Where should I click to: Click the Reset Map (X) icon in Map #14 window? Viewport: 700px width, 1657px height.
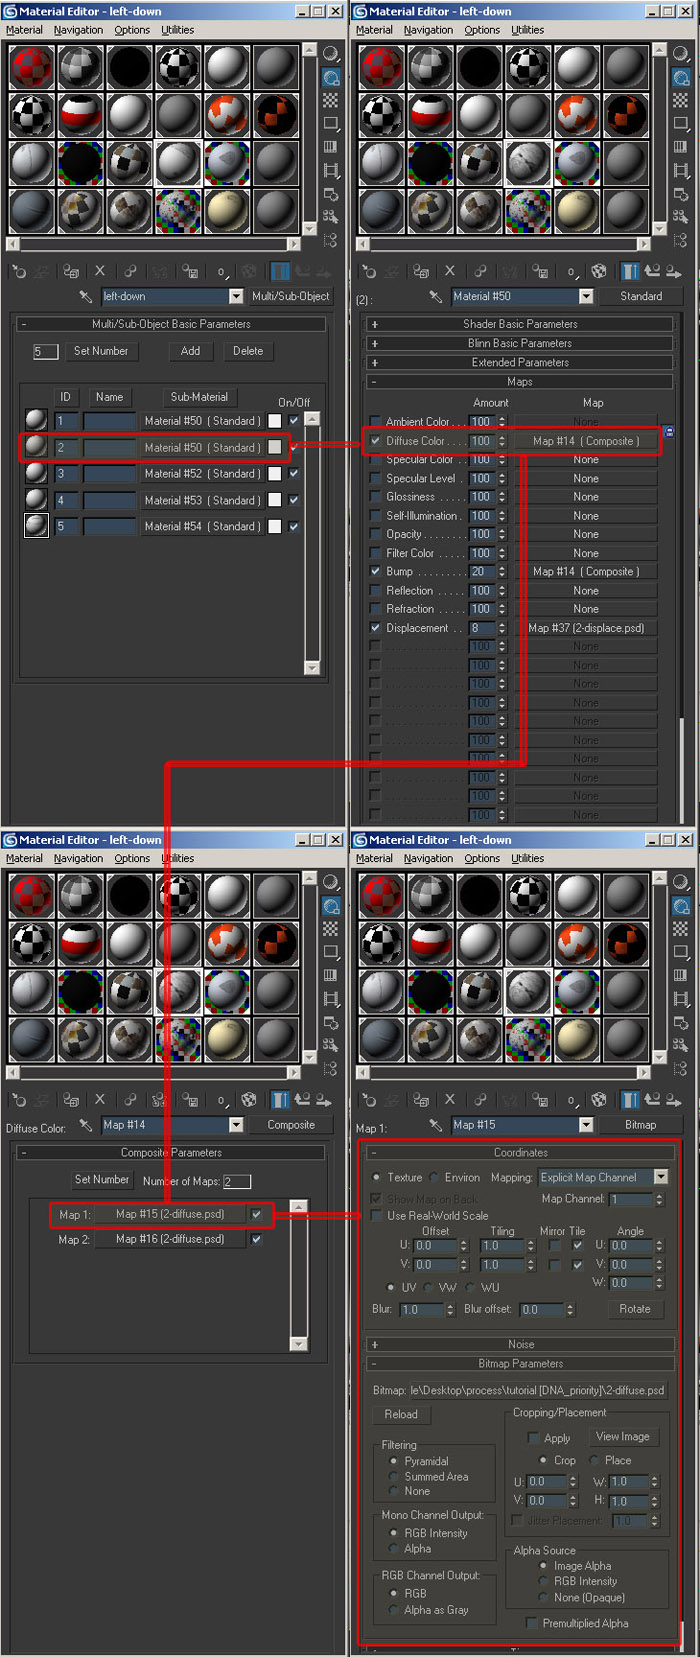coord(99,1100)
